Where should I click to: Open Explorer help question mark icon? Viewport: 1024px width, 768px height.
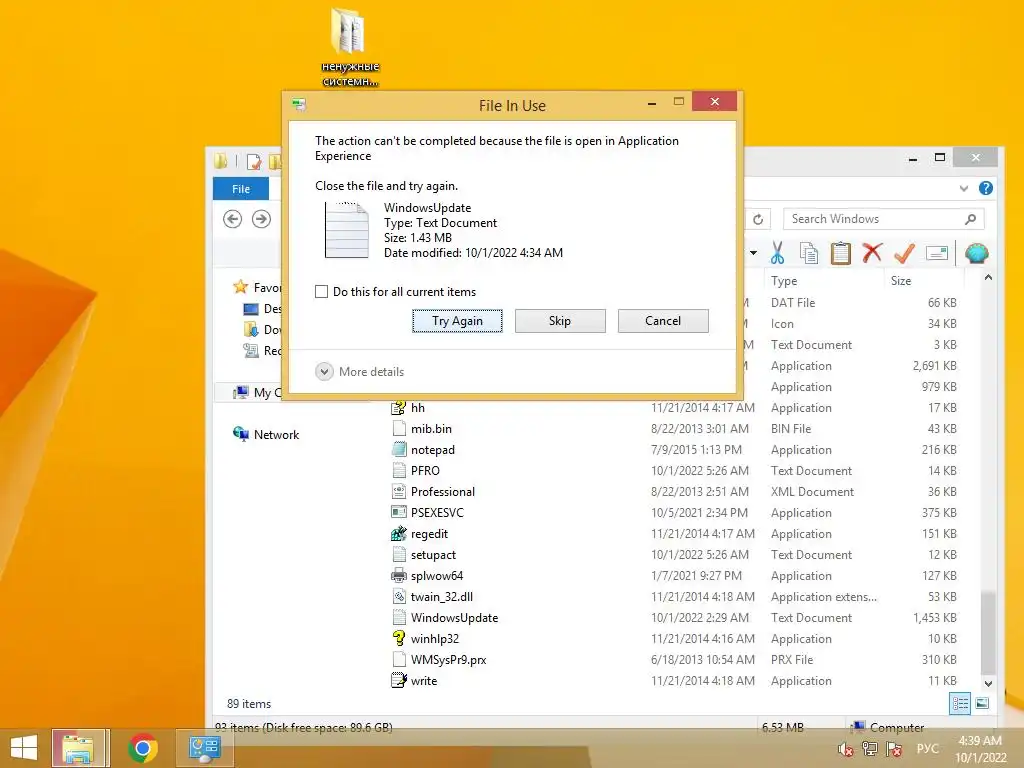(x=985, y=188)
